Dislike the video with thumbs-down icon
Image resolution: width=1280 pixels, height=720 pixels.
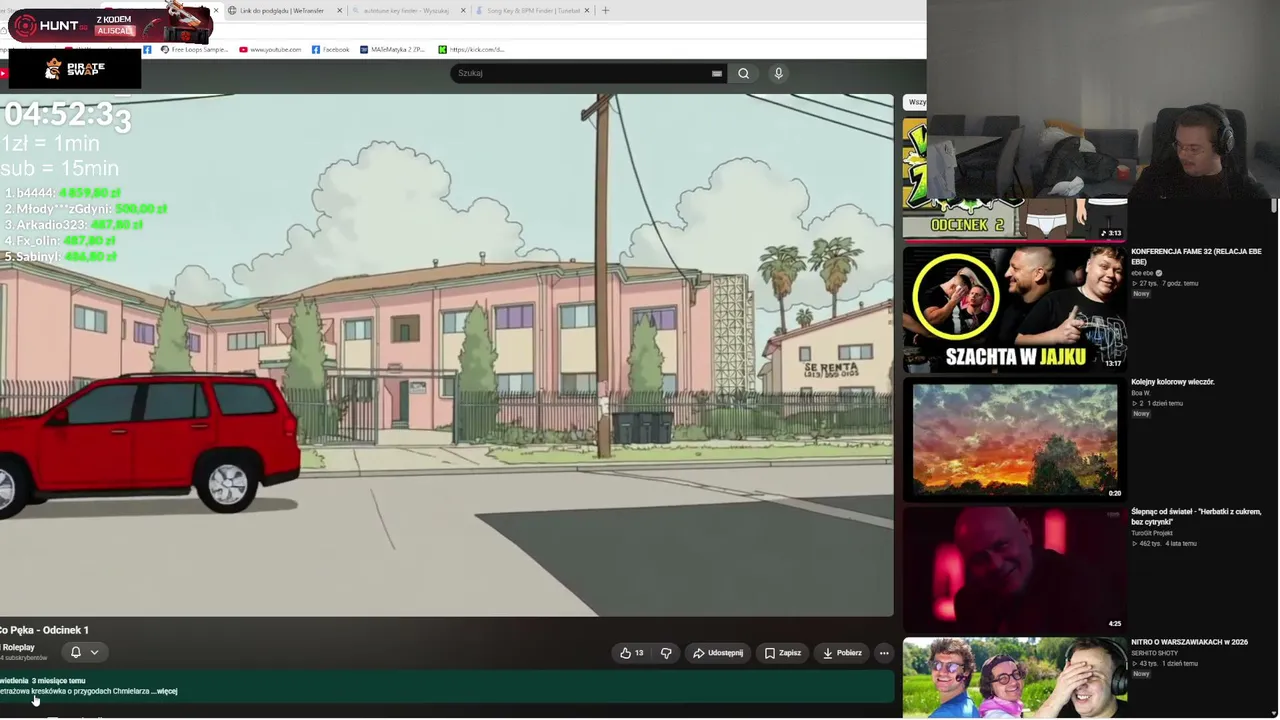(666, 653)
